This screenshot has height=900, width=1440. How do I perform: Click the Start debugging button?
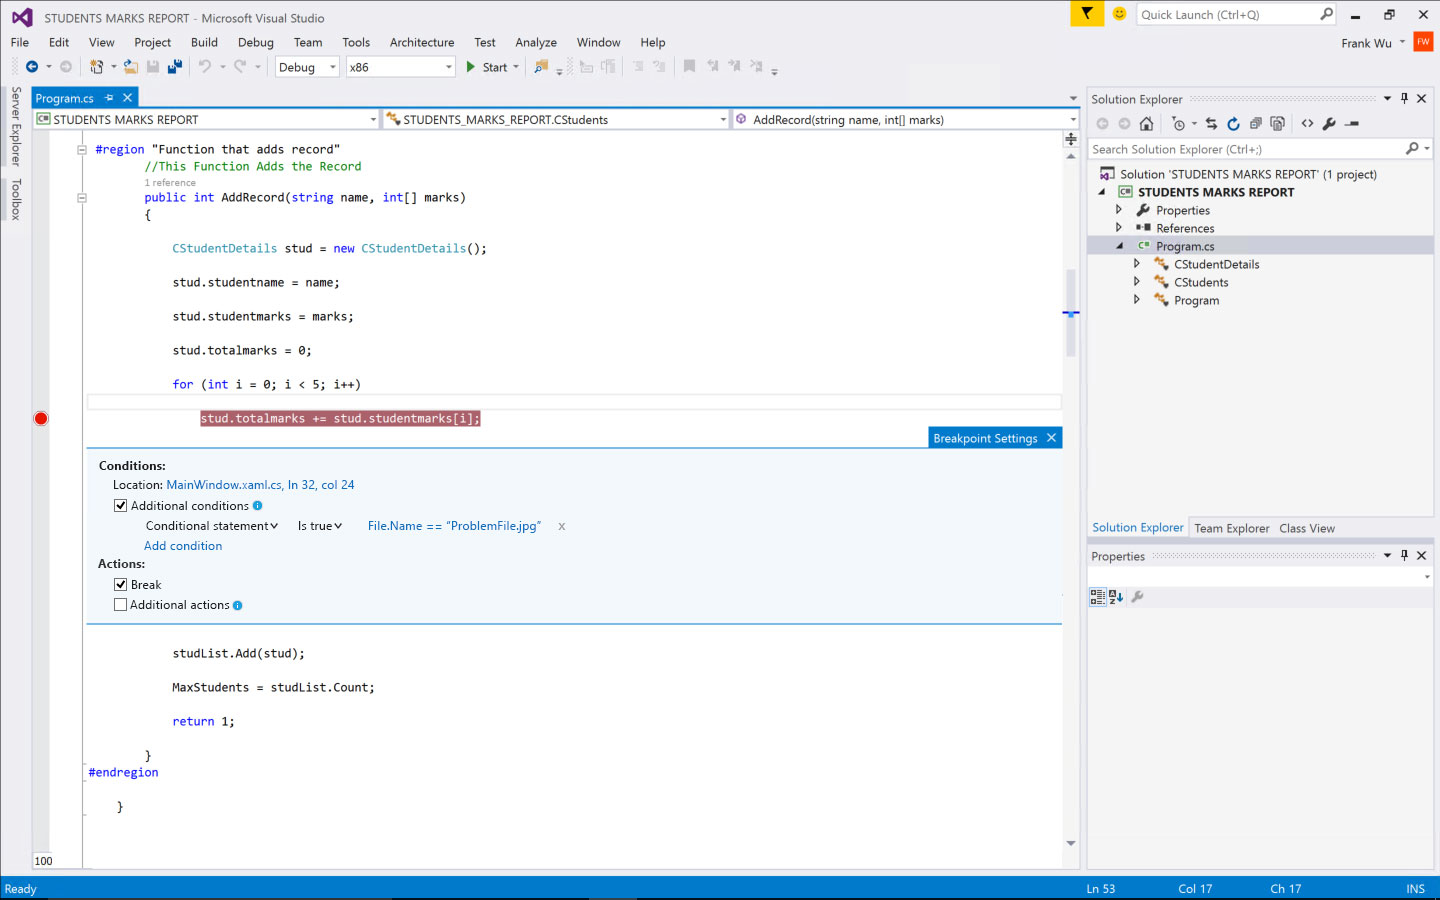tap(489, 66)
